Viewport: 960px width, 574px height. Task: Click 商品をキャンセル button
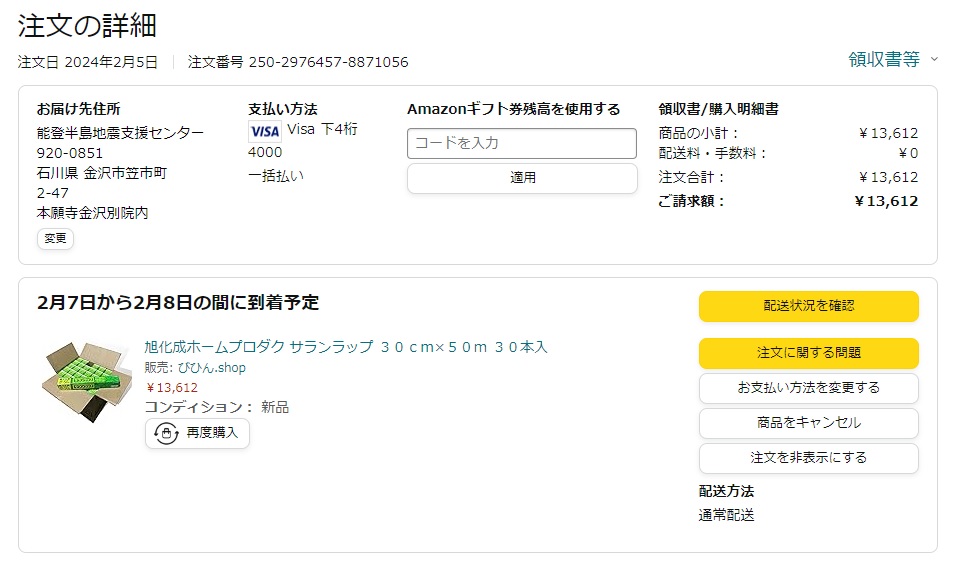(809, 423)
